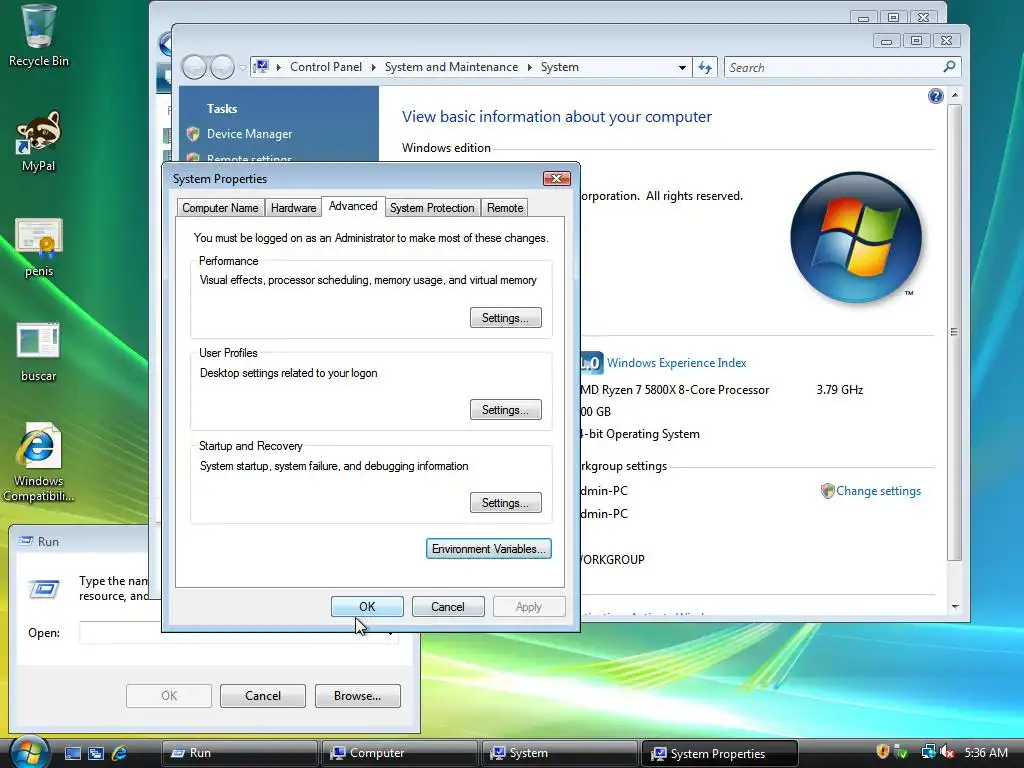Image resolution: width=1024 pixels, height=768 pixels.
Task: Close the System Properties dialog
Action: [556, 178]
